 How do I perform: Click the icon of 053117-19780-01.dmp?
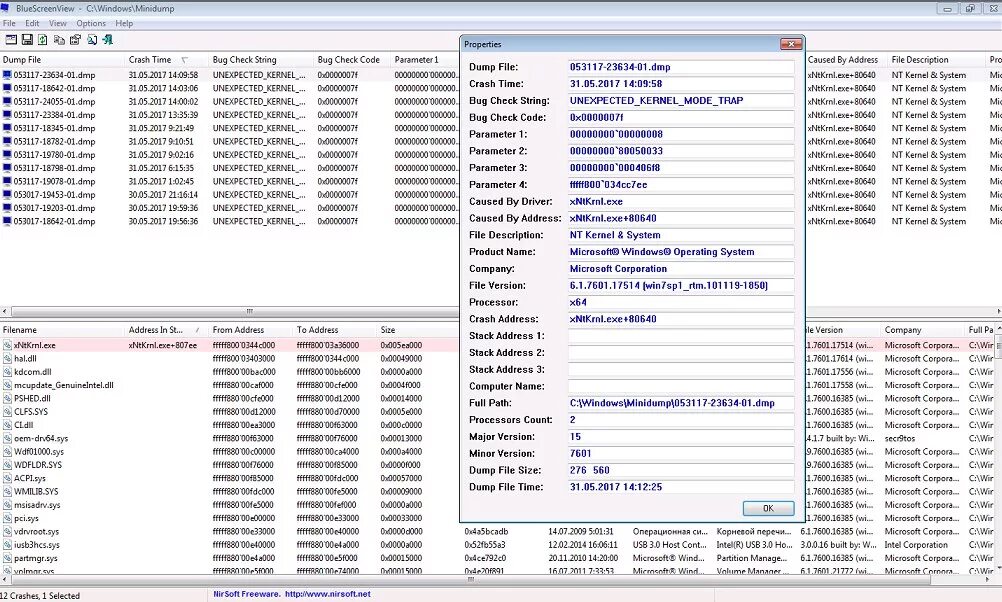7,155
